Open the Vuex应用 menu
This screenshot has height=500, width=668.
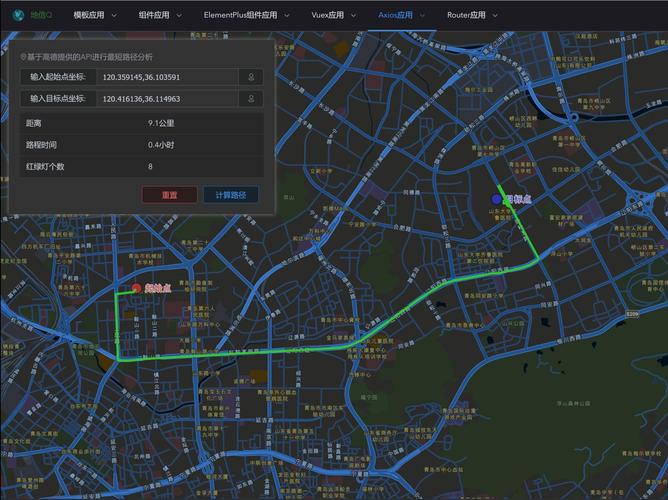328,15
